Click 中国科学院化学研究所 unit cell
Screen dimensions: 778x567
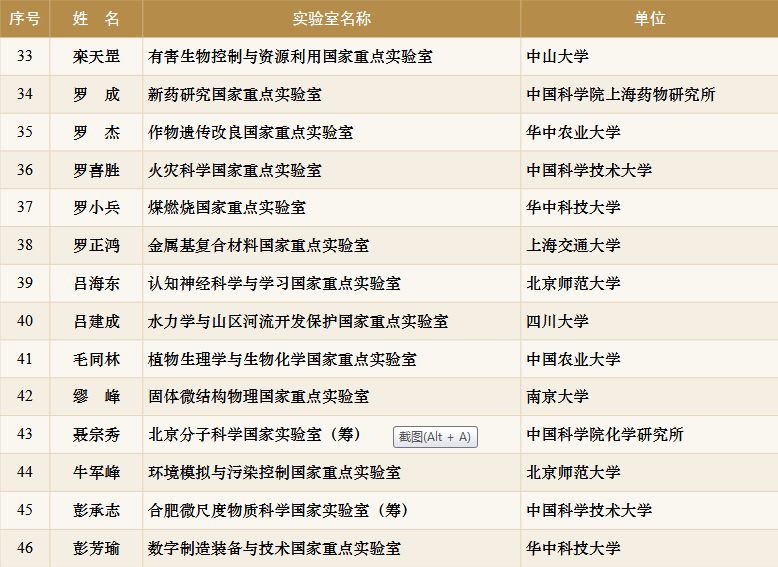coord(605,435)
